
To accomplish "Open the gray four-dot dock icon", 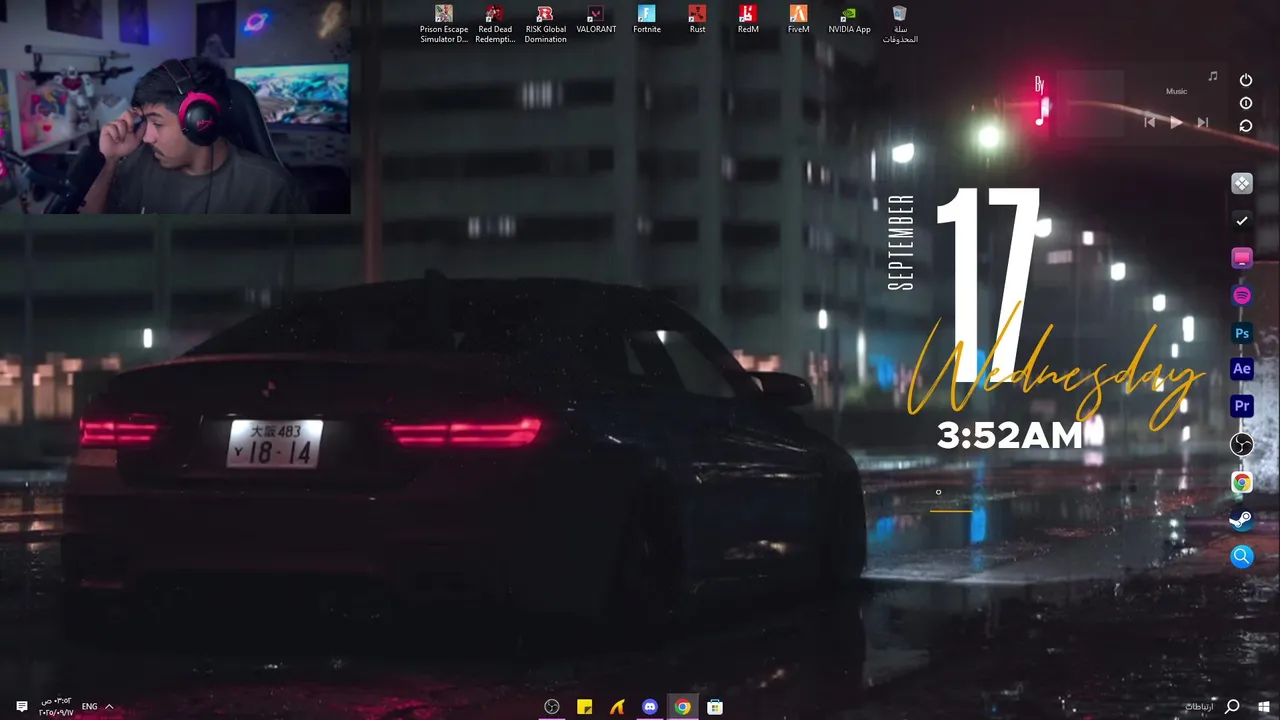I will click(1241, 183).
